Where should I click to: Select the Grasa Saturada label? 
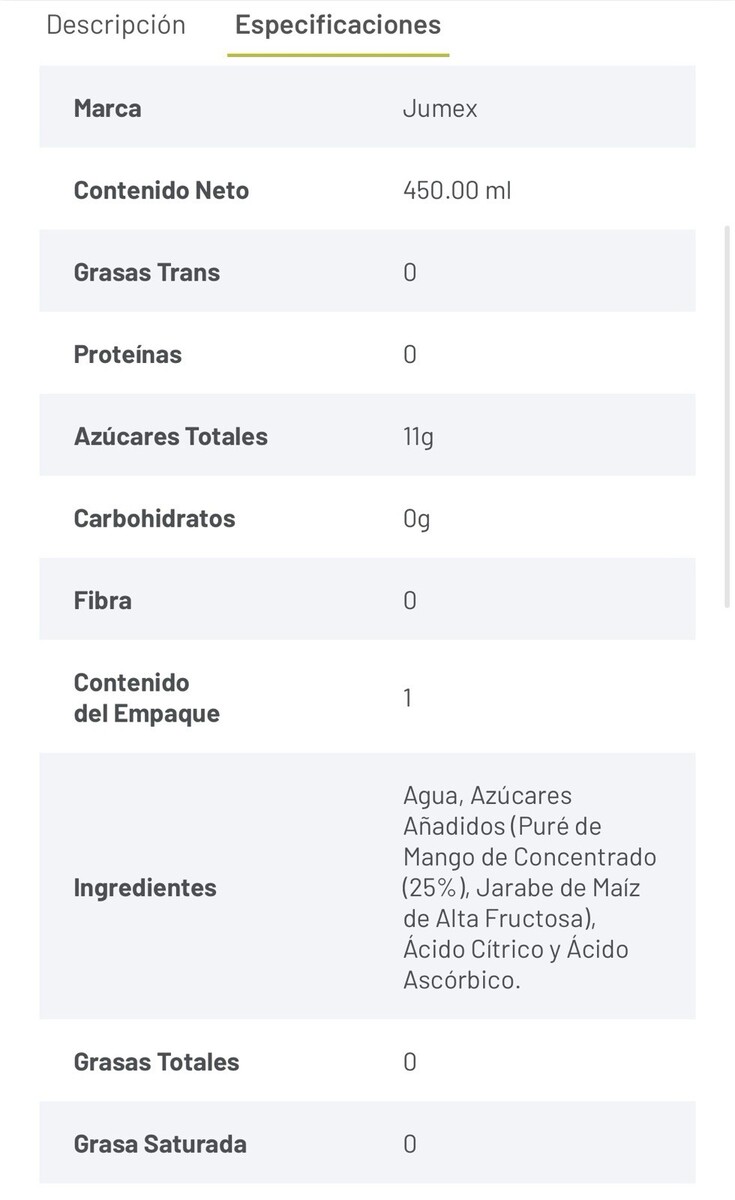[x=160, y=1144]
